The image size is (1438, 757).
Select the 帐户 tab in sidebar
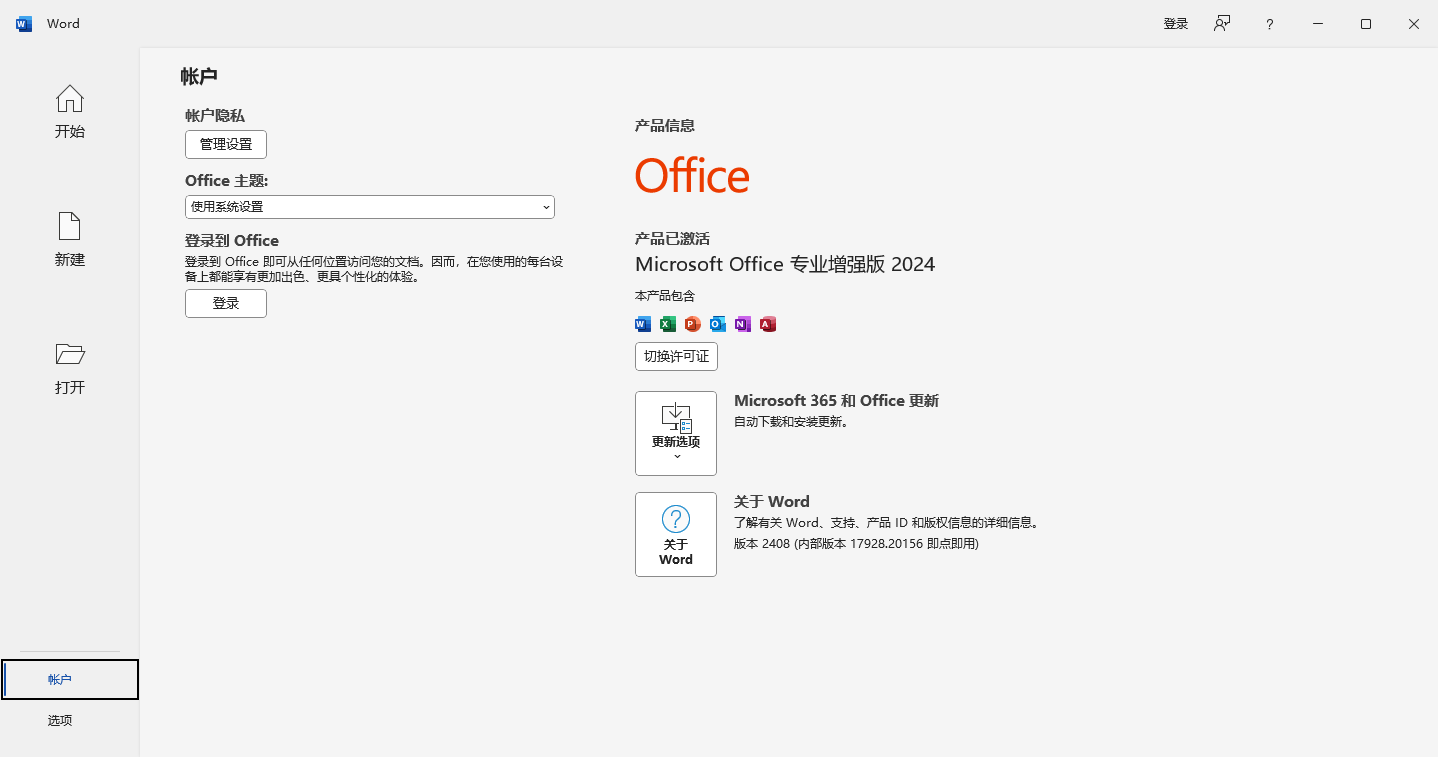click(x=70, y=680)
